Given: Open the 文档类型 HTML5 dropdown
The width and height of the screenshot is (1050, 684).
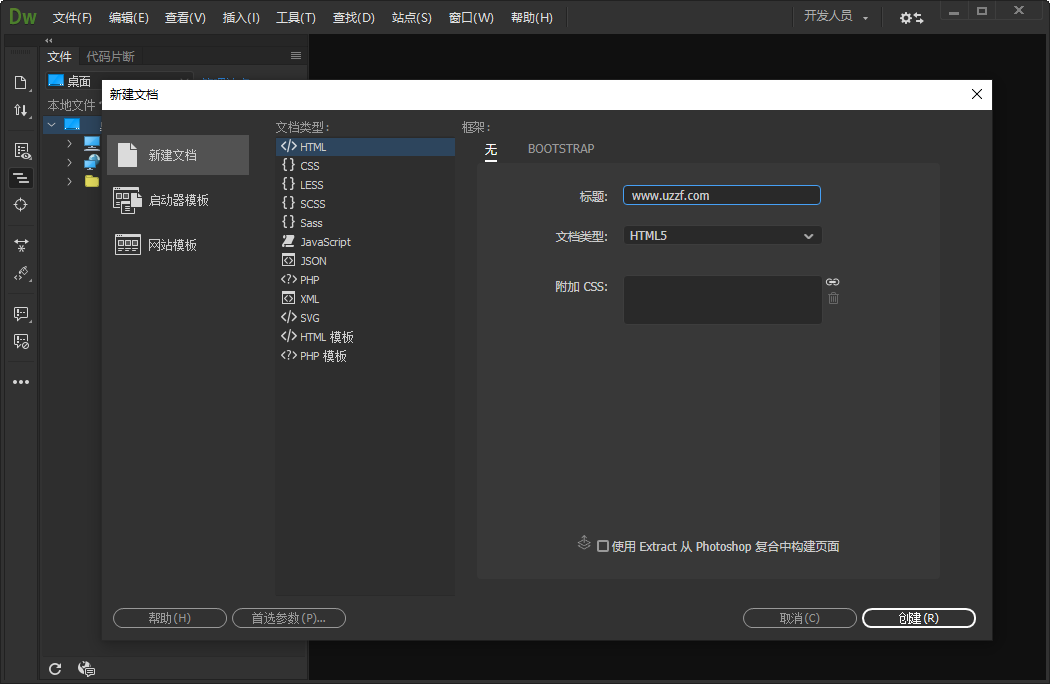Looking at the screenshot, I should [x=722, y=236].
